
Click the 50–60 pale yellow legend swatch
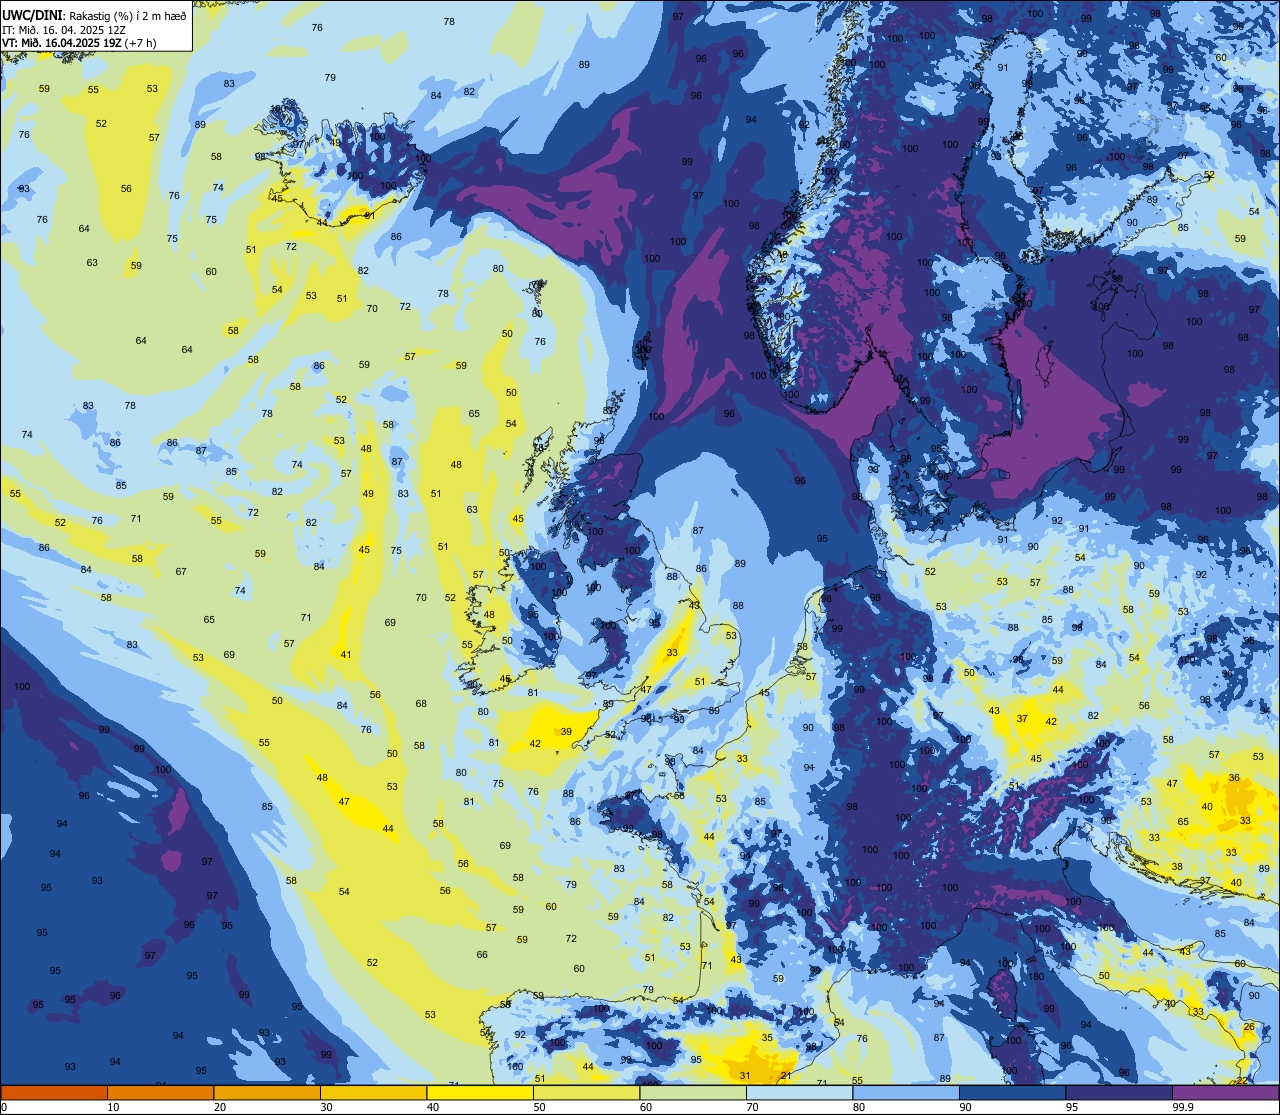click(x=586, y=1092)
